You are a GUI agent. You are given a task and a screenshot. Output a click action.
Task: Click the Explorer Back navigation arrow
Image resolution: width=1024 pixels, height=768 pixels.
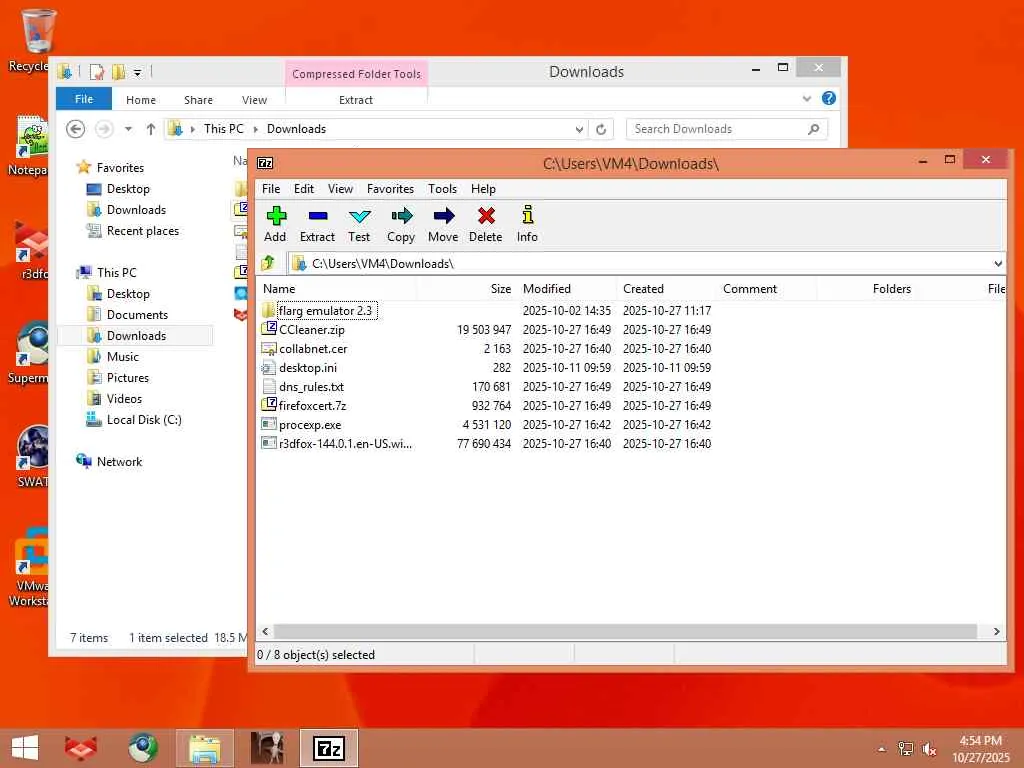tap(76, 129)
